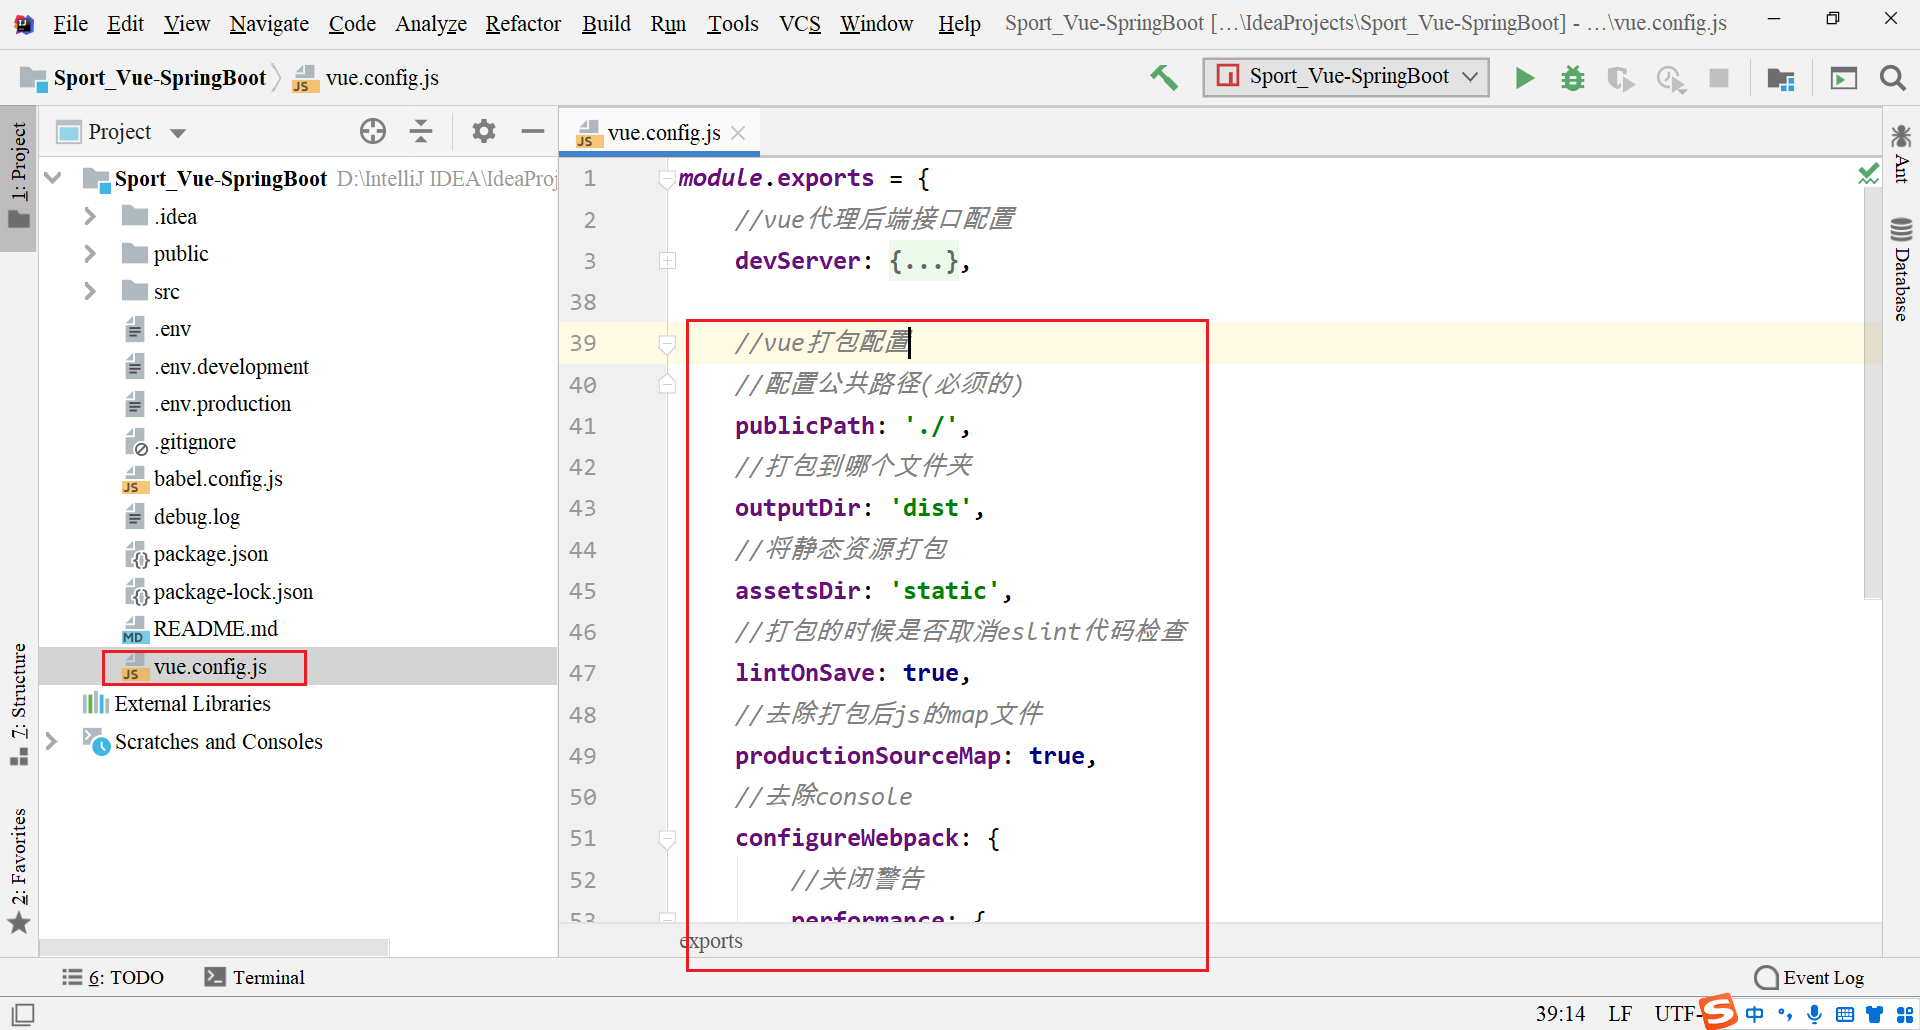Screen dimensions: 1920x1030
Task: Select the vue.config.js editor tab
Action: (662, 132)
